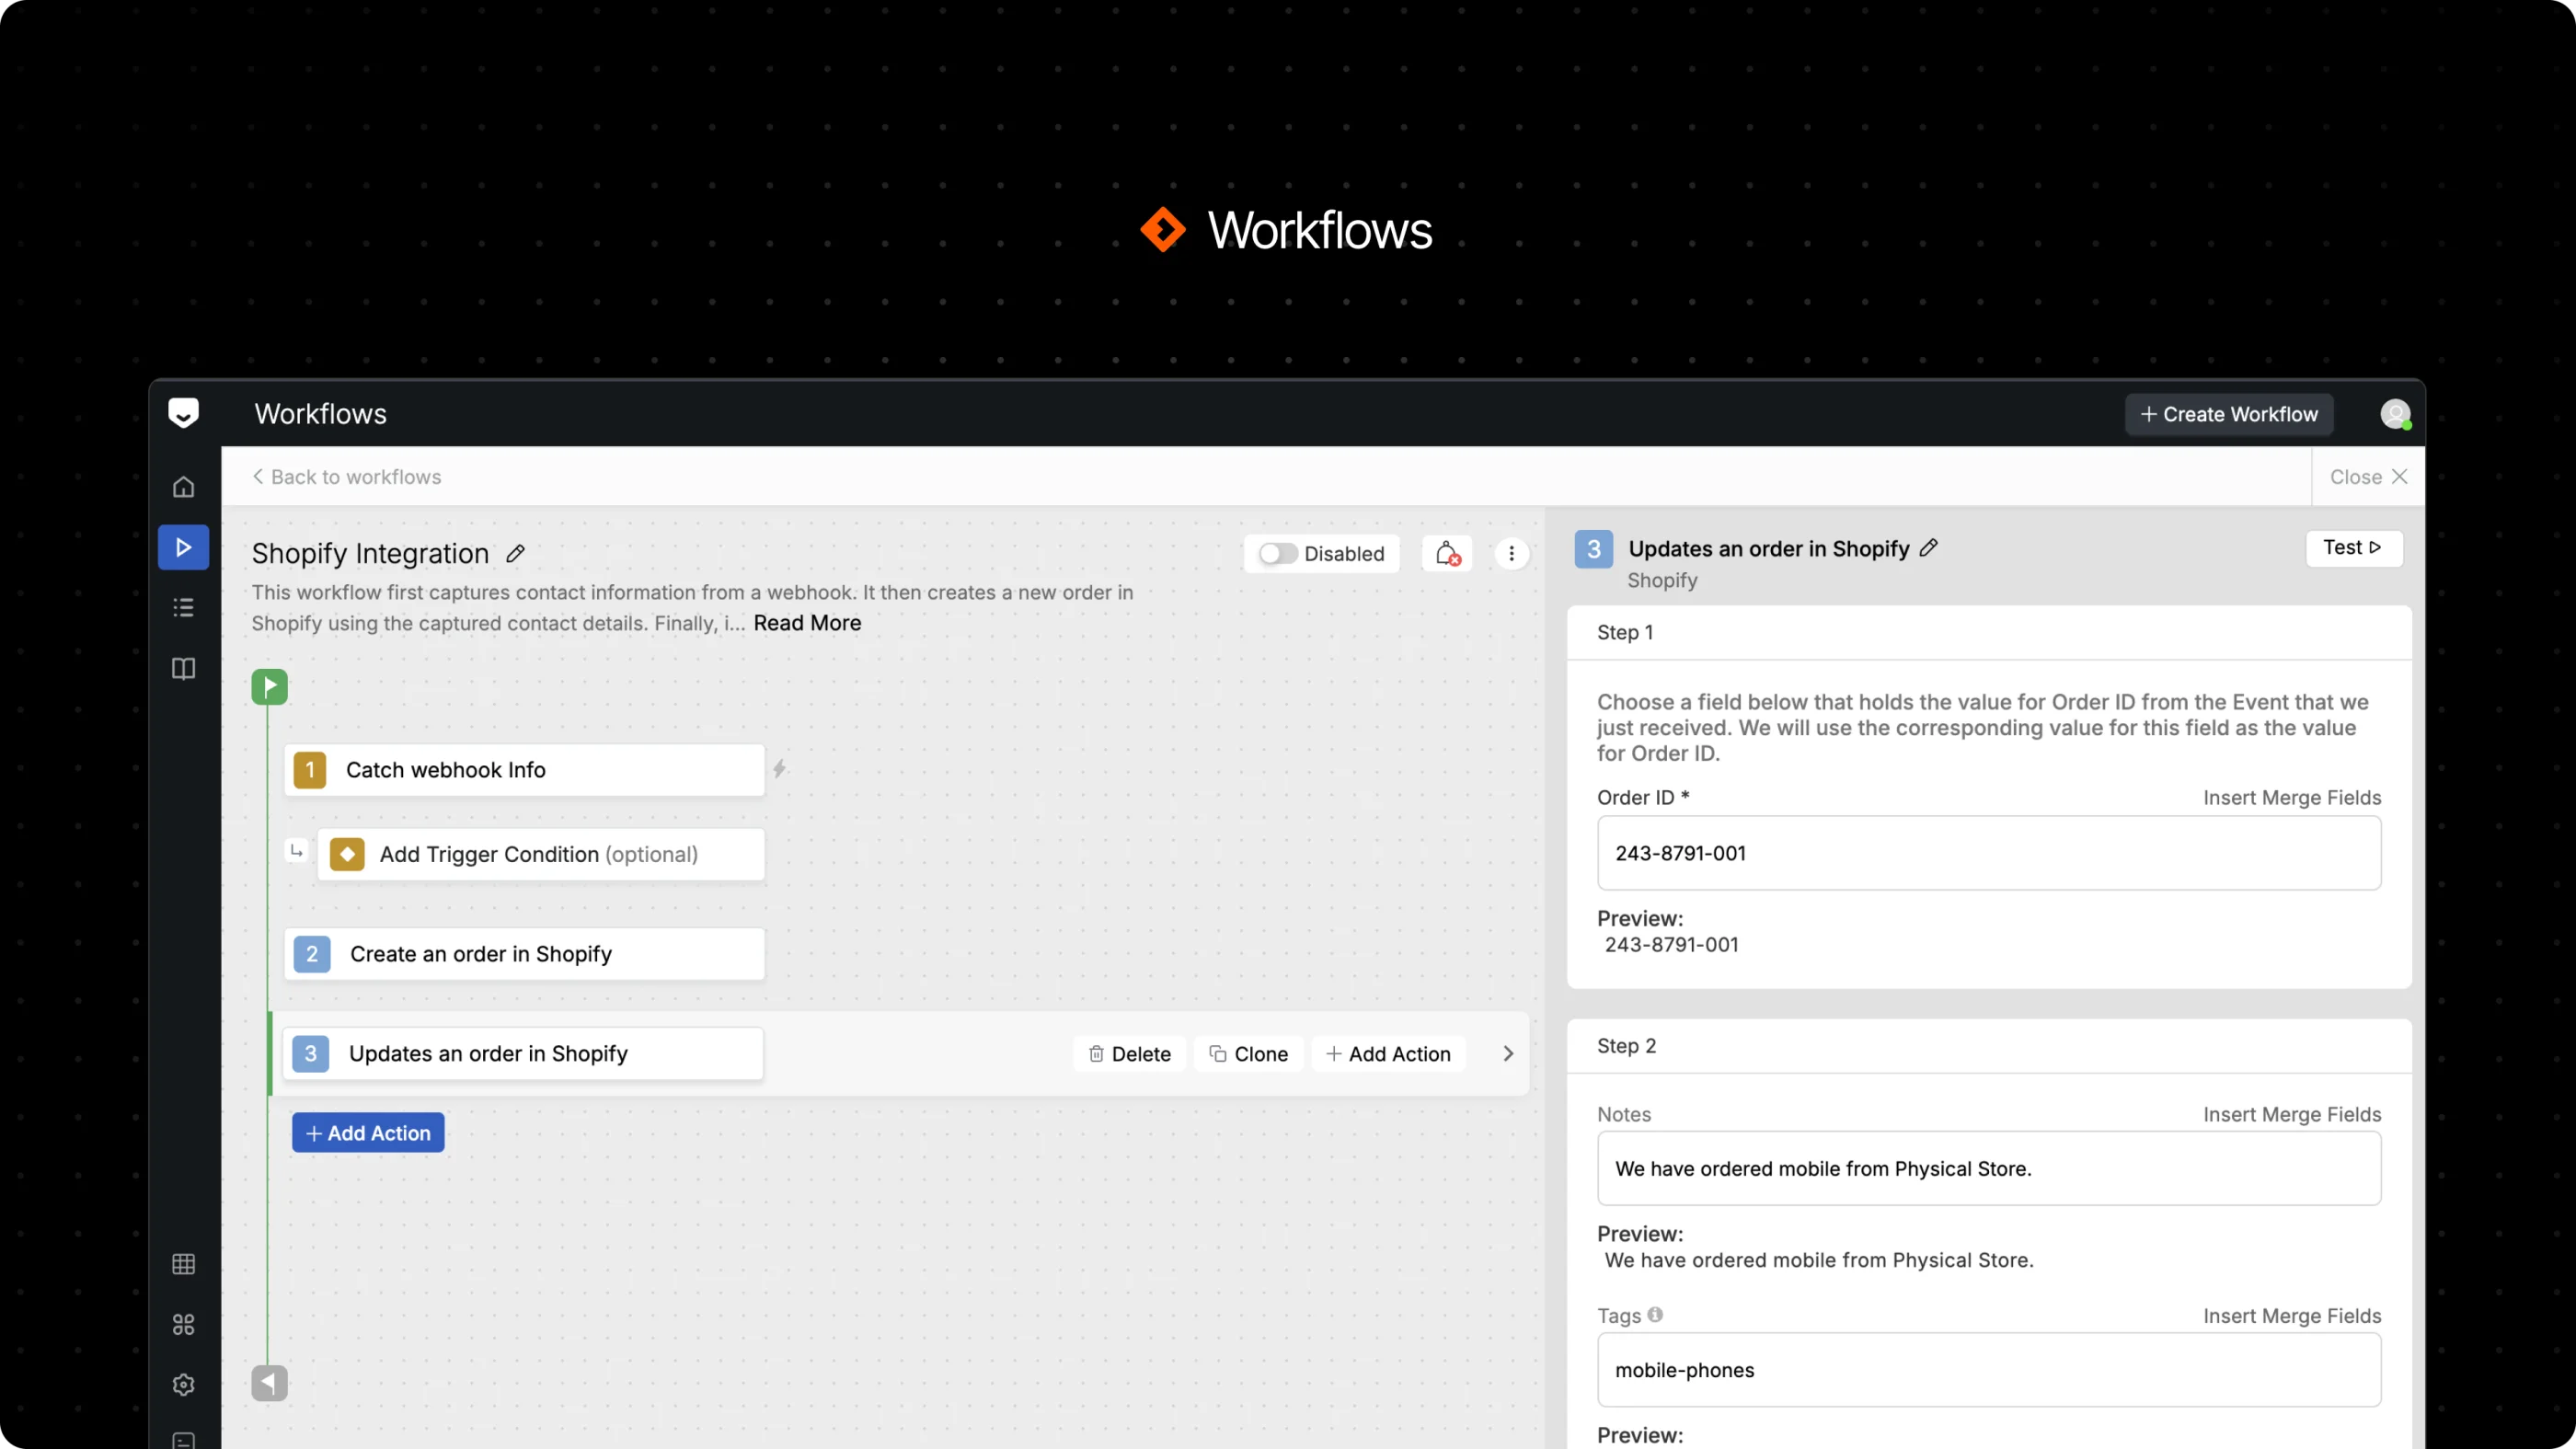Open the user avatar profile menu

tap(2395, 414)
